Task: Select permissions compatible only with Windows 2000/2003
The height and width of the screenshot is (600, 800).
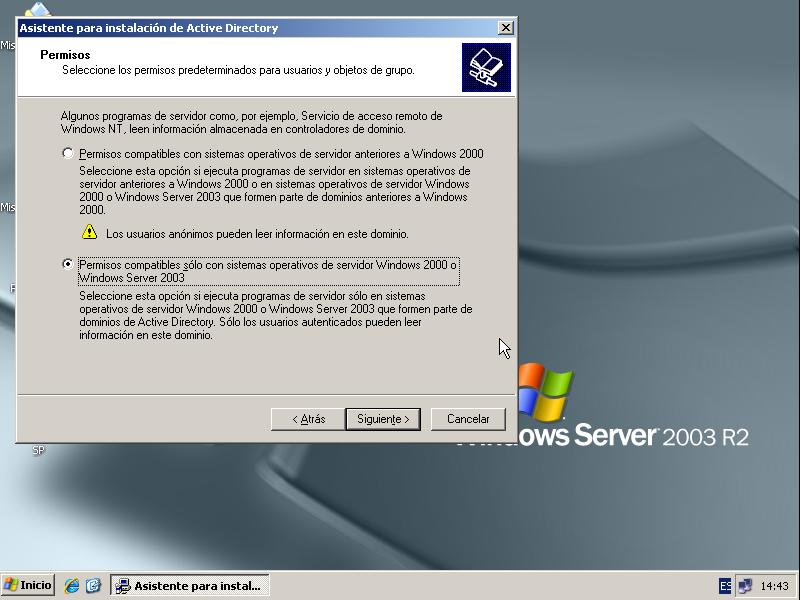Action: coord(67,264)
